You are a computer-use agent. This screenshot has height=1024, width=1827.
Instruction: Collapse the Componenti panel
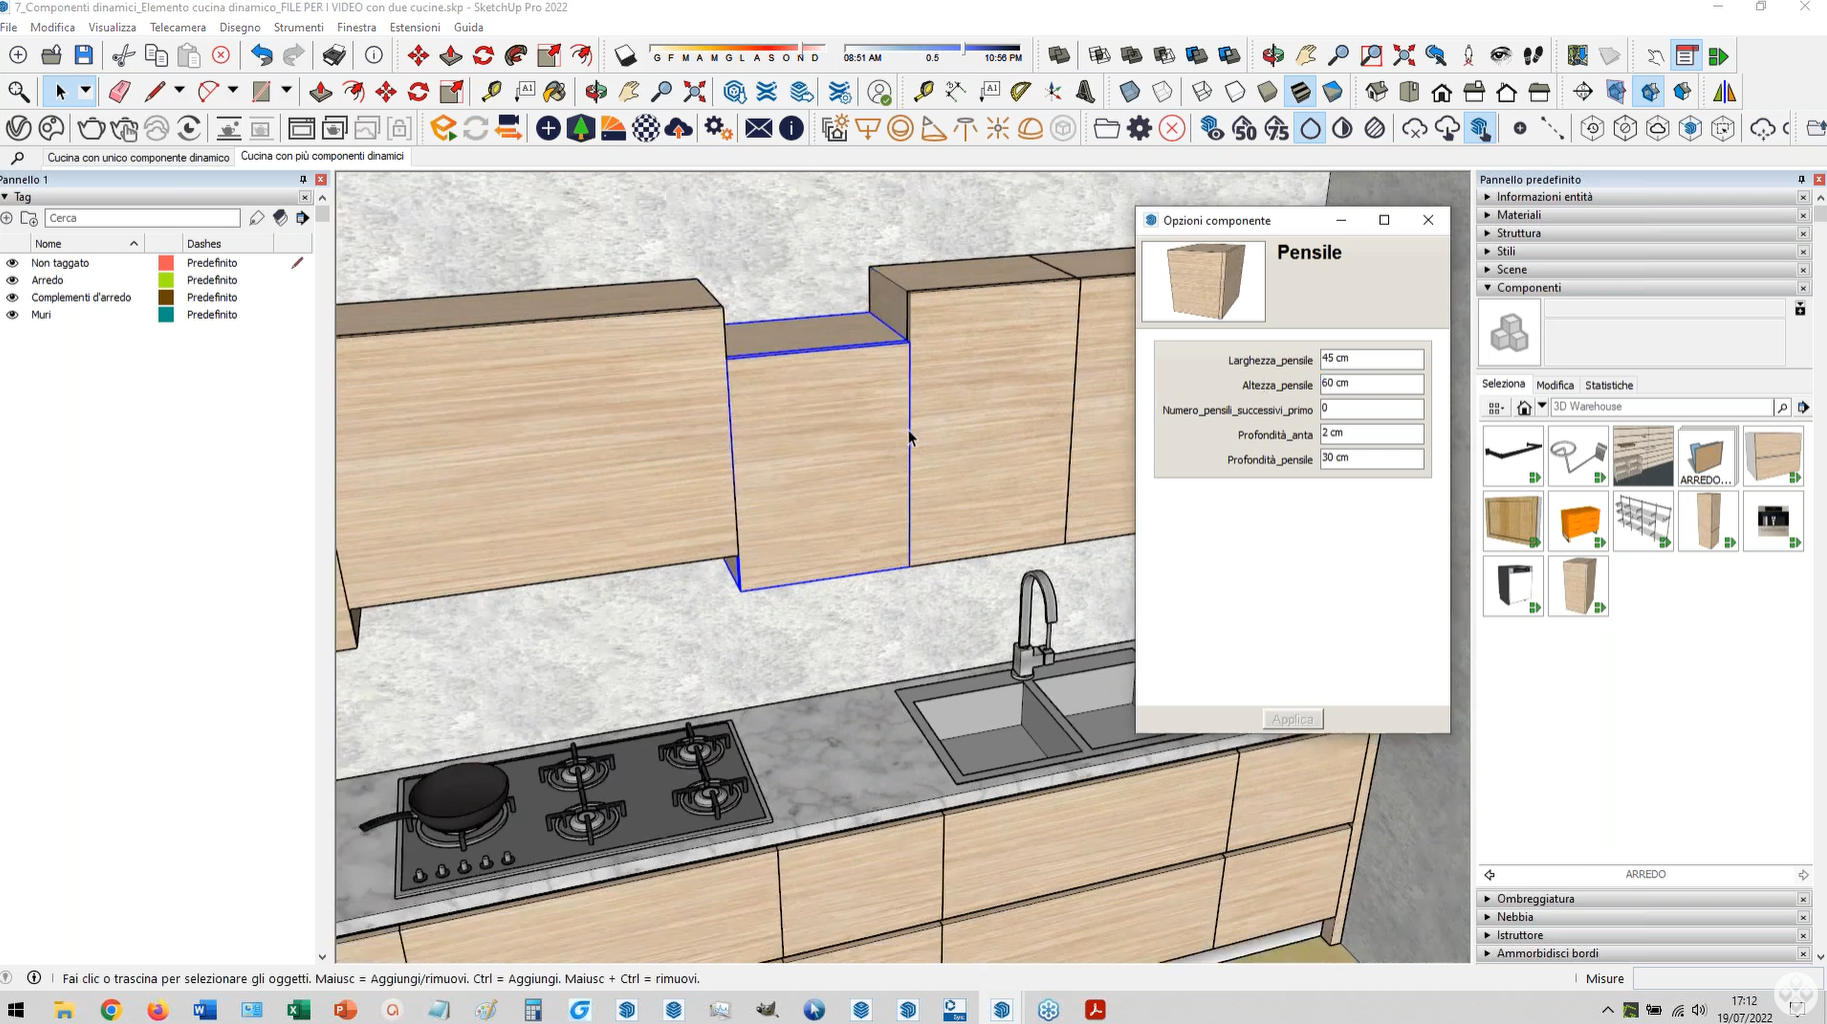[1528, 288]
